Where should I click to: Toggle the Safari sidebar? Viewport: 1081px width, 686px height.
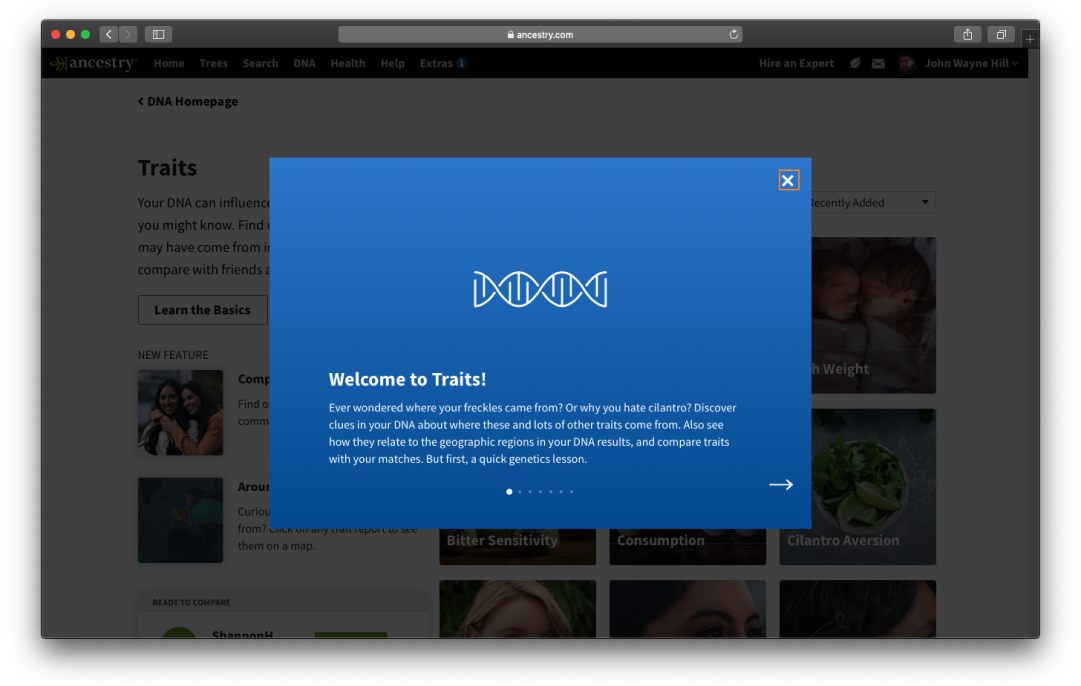(159, 34)
